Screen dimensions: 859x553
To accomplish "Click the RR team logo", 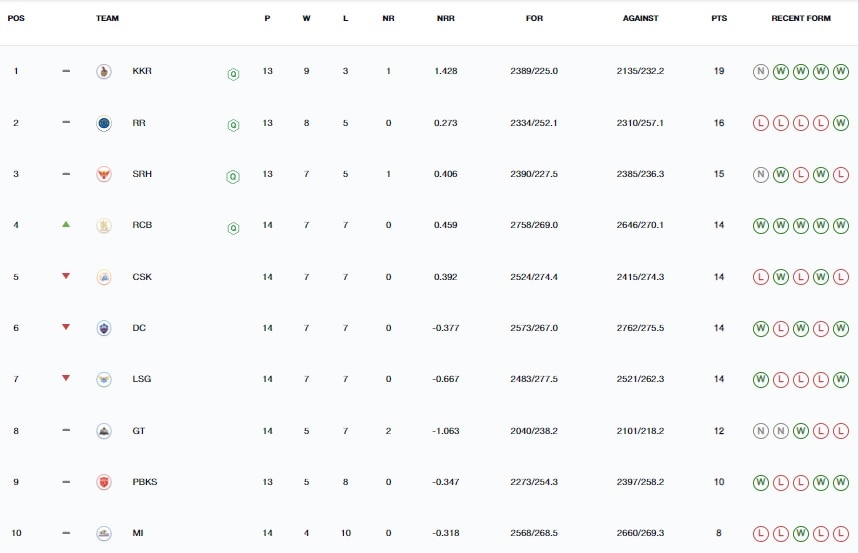I will point(104,123).
